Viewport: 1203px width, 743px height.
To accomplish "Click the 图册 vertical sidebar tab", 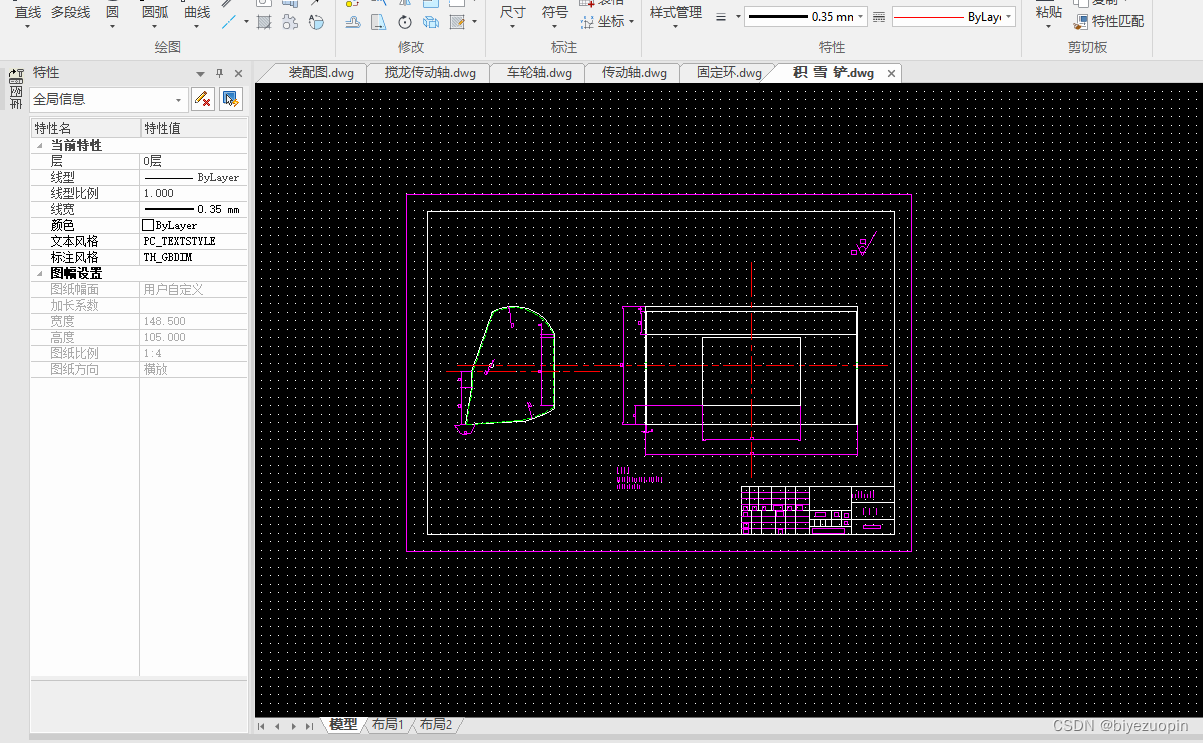I will tap(16, 98).
